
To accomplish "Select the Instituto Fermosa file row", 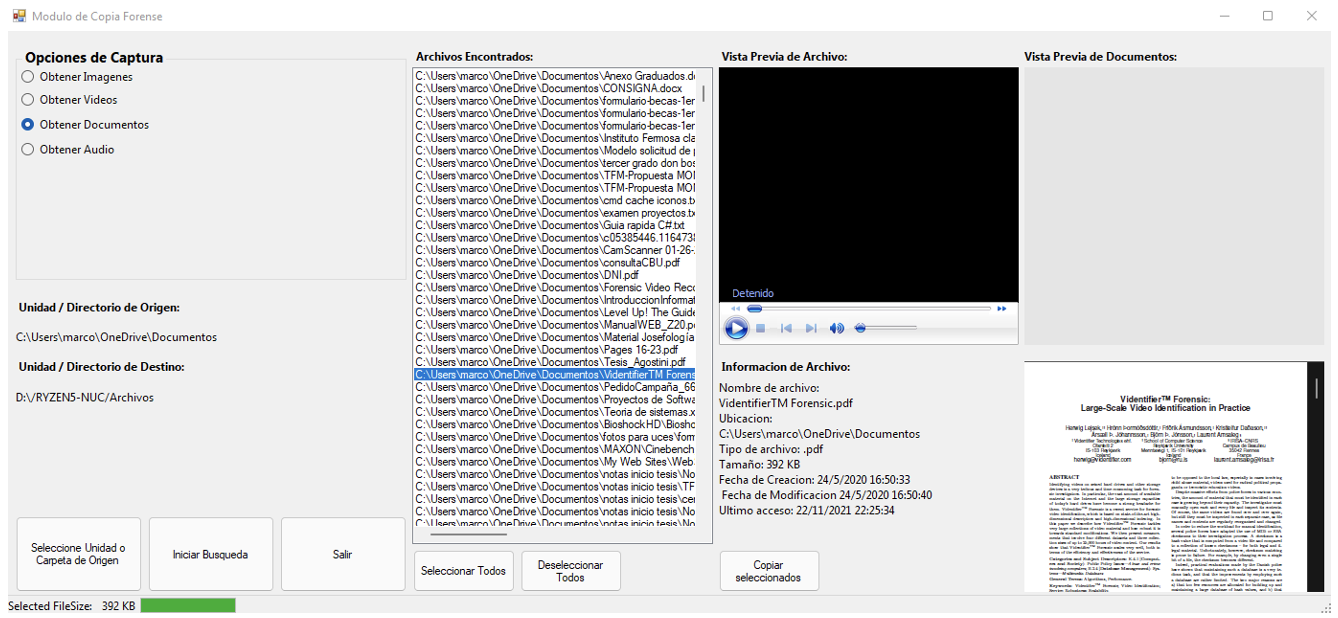I will (555, 138).
